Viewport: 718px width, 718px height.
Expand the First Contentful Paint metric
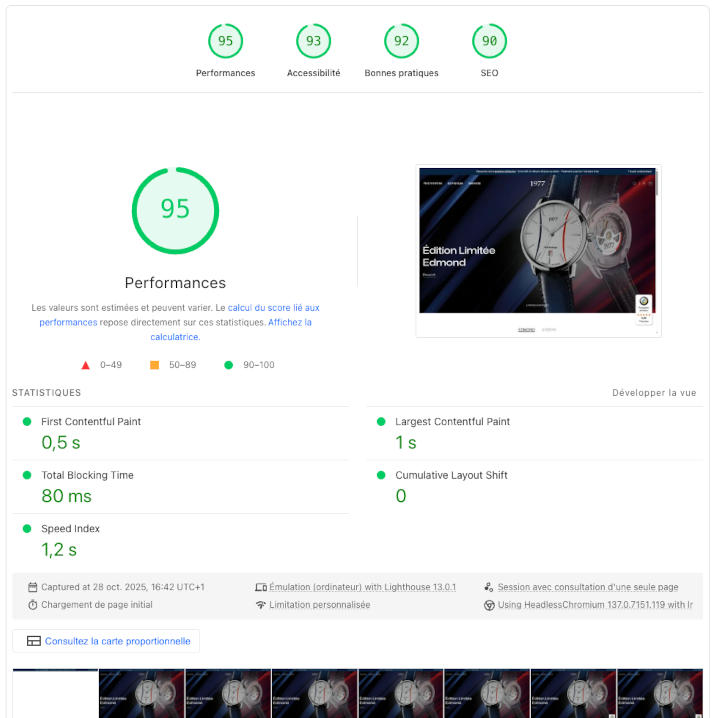(91, 422)
